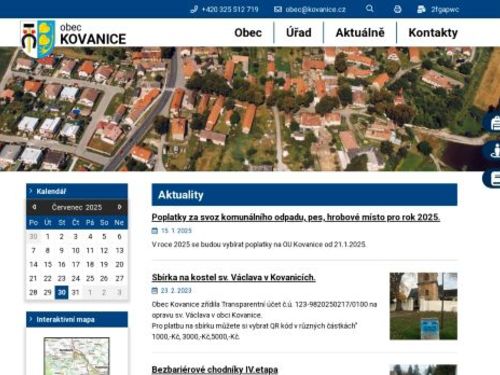Click the data box icon beside 2fgapwc
The height and width of the screenshot is (375, 500).
click(x=421, y=9)
